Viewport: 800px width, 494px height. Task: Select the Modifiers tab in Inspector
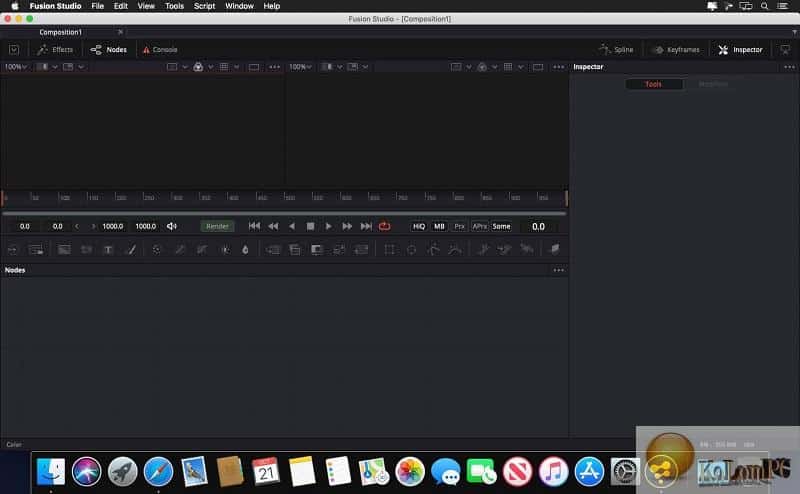pyautogui.click(x=713, y=84)
